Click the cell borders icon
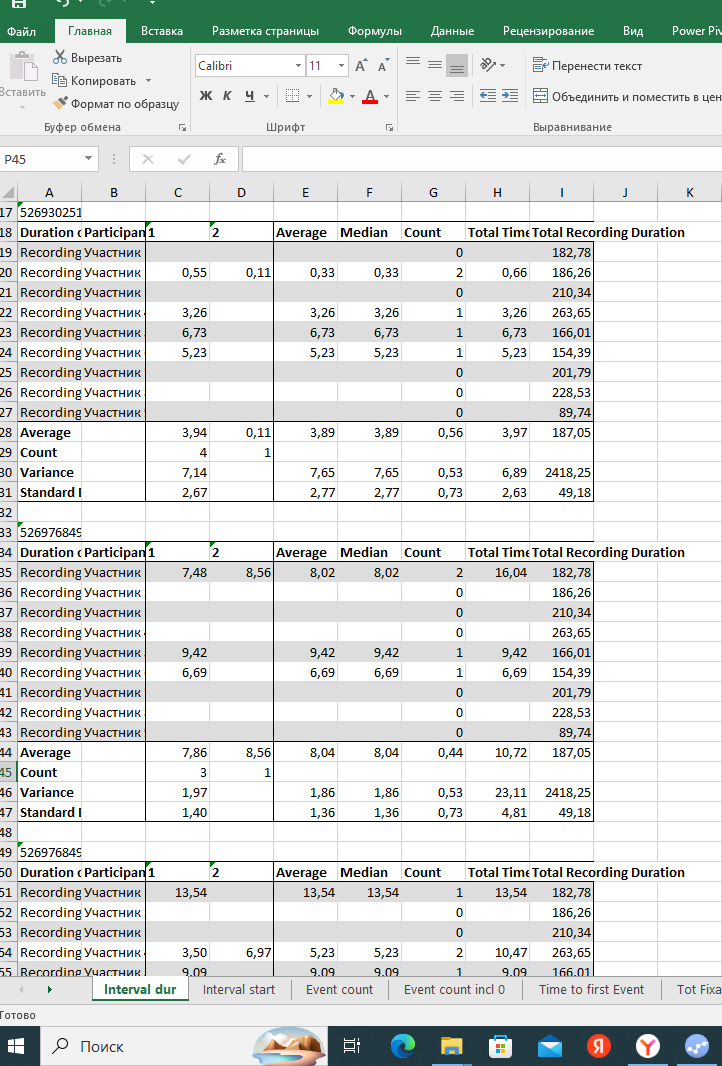The width and height of the screenshot is (722, 1066). coord(292,96)
